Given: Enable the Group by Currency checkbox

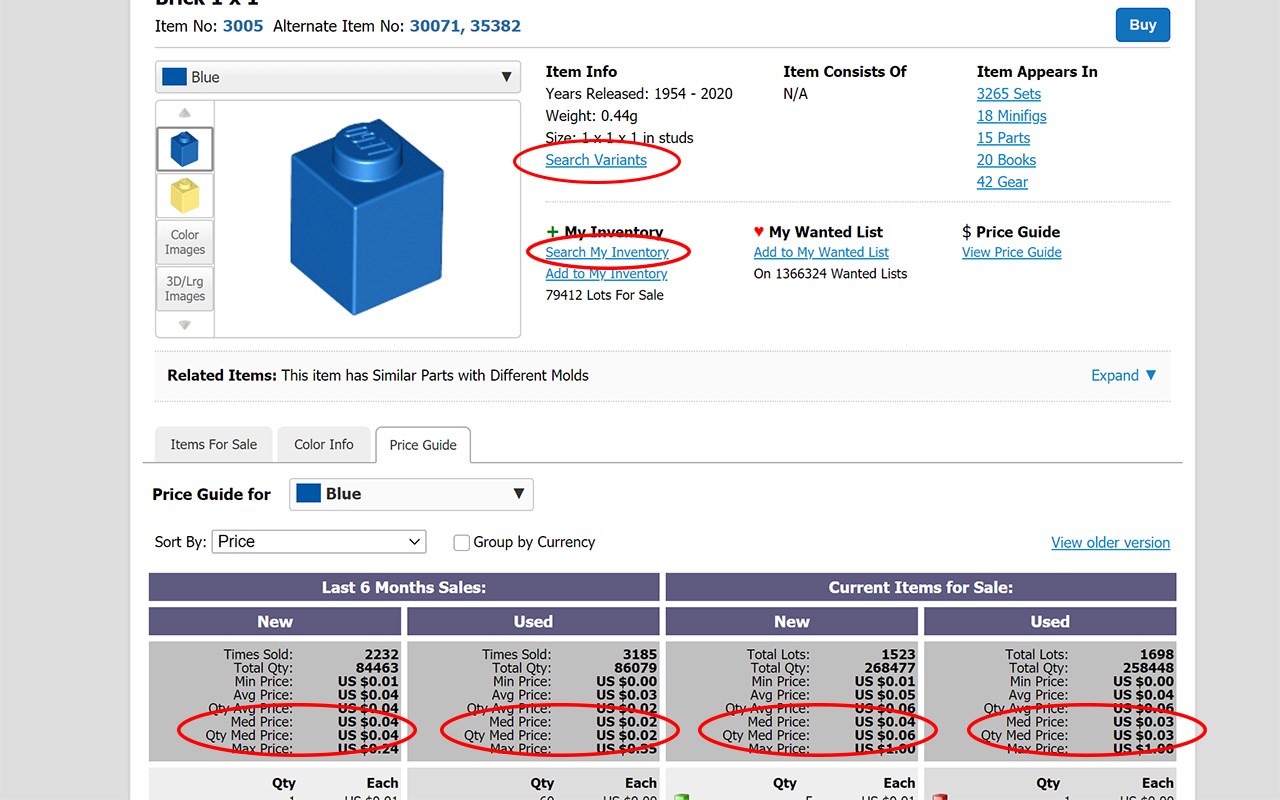Looking at the screenshot, I should pyautogui.click(x=461, y=543).
